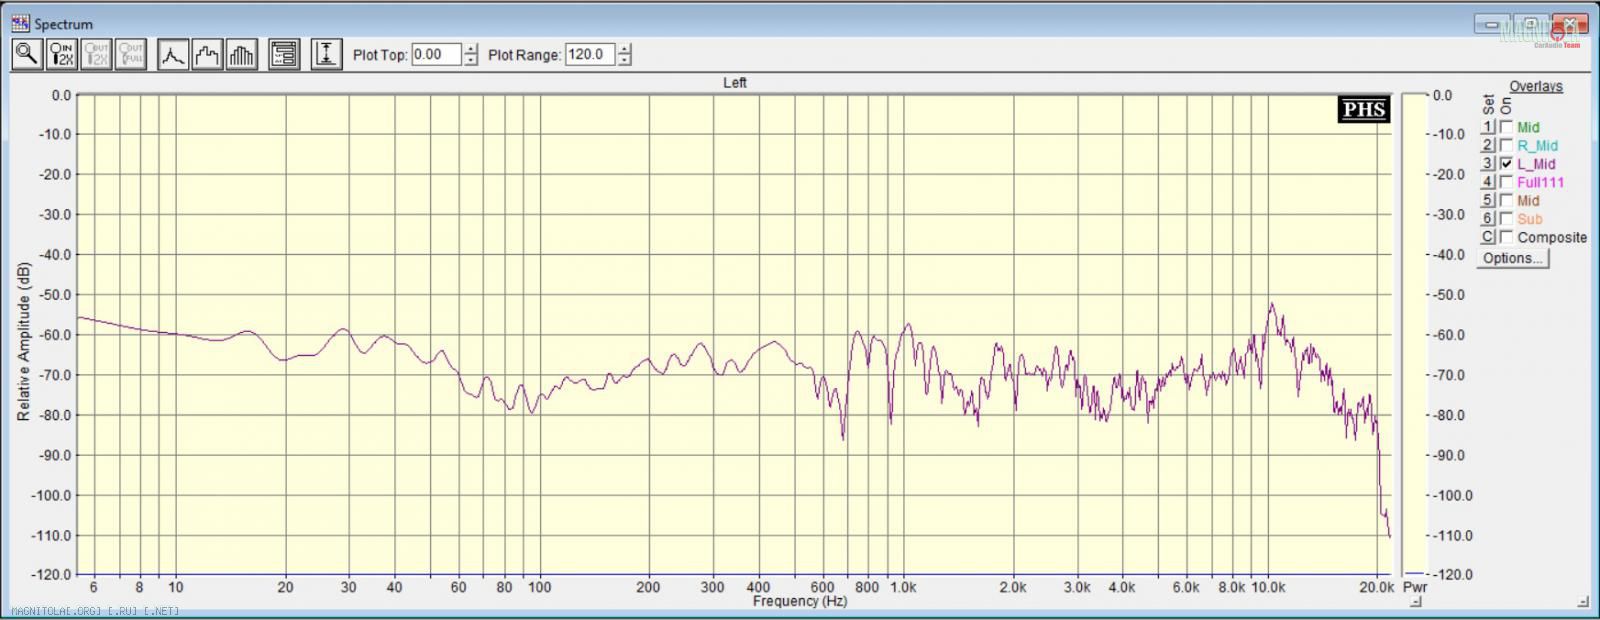Click into the Plot Range value field
This screenshot has width=1600, height=620.
[x=590, y=55]
